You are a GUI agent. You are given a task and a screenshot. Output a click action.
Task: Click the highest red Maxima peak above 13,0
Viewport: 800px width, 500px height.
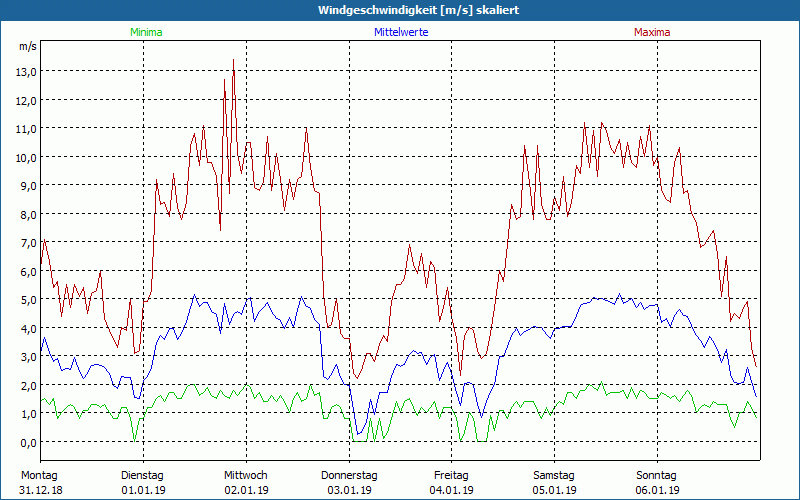233,60
